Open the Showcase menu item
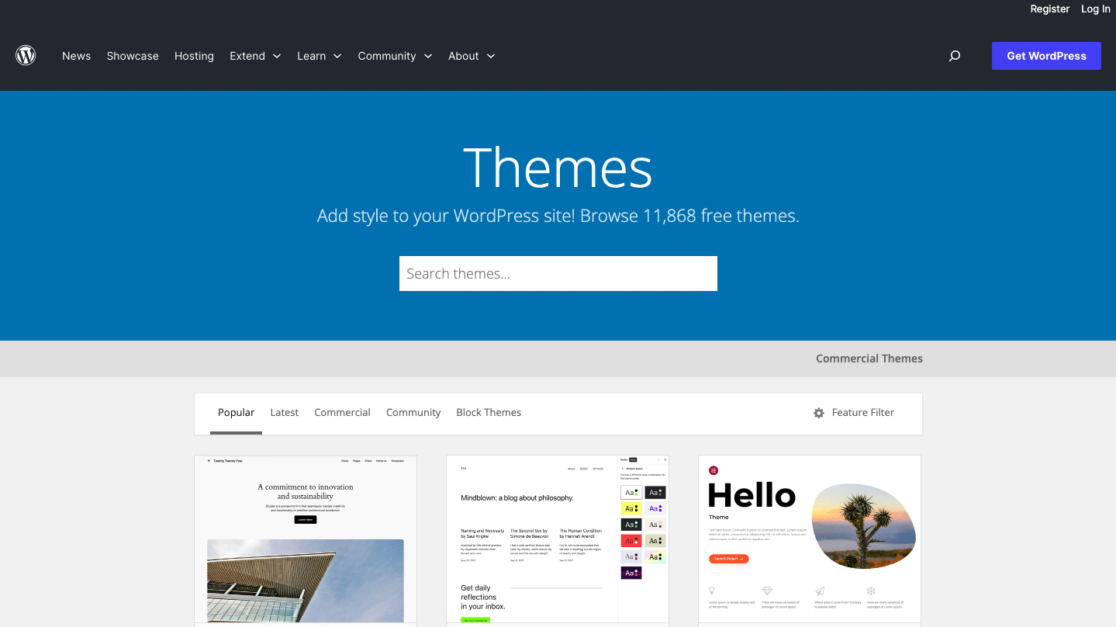The height and width of the screenshot is (627, 1116). [x=132, y=56]
